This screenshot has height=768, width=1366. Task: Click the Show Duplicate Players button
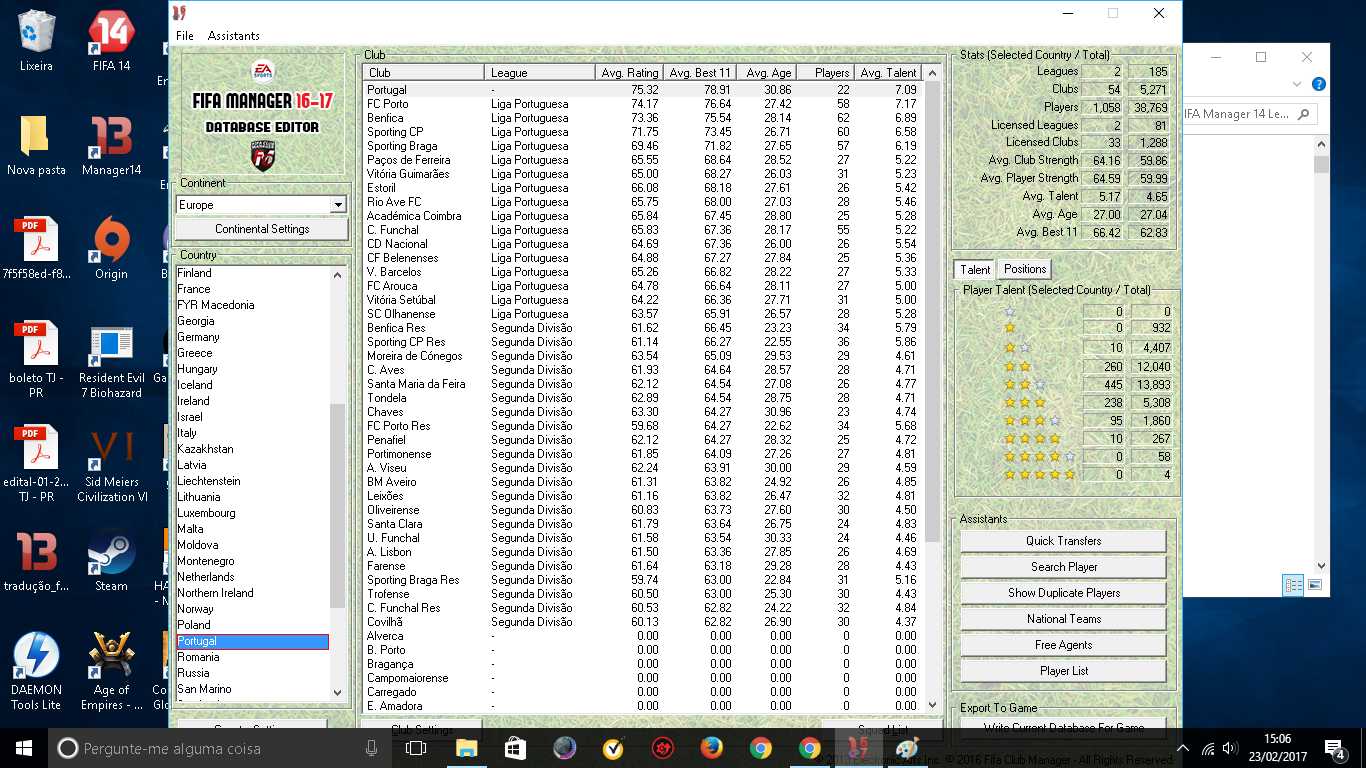click(1063, 593)
